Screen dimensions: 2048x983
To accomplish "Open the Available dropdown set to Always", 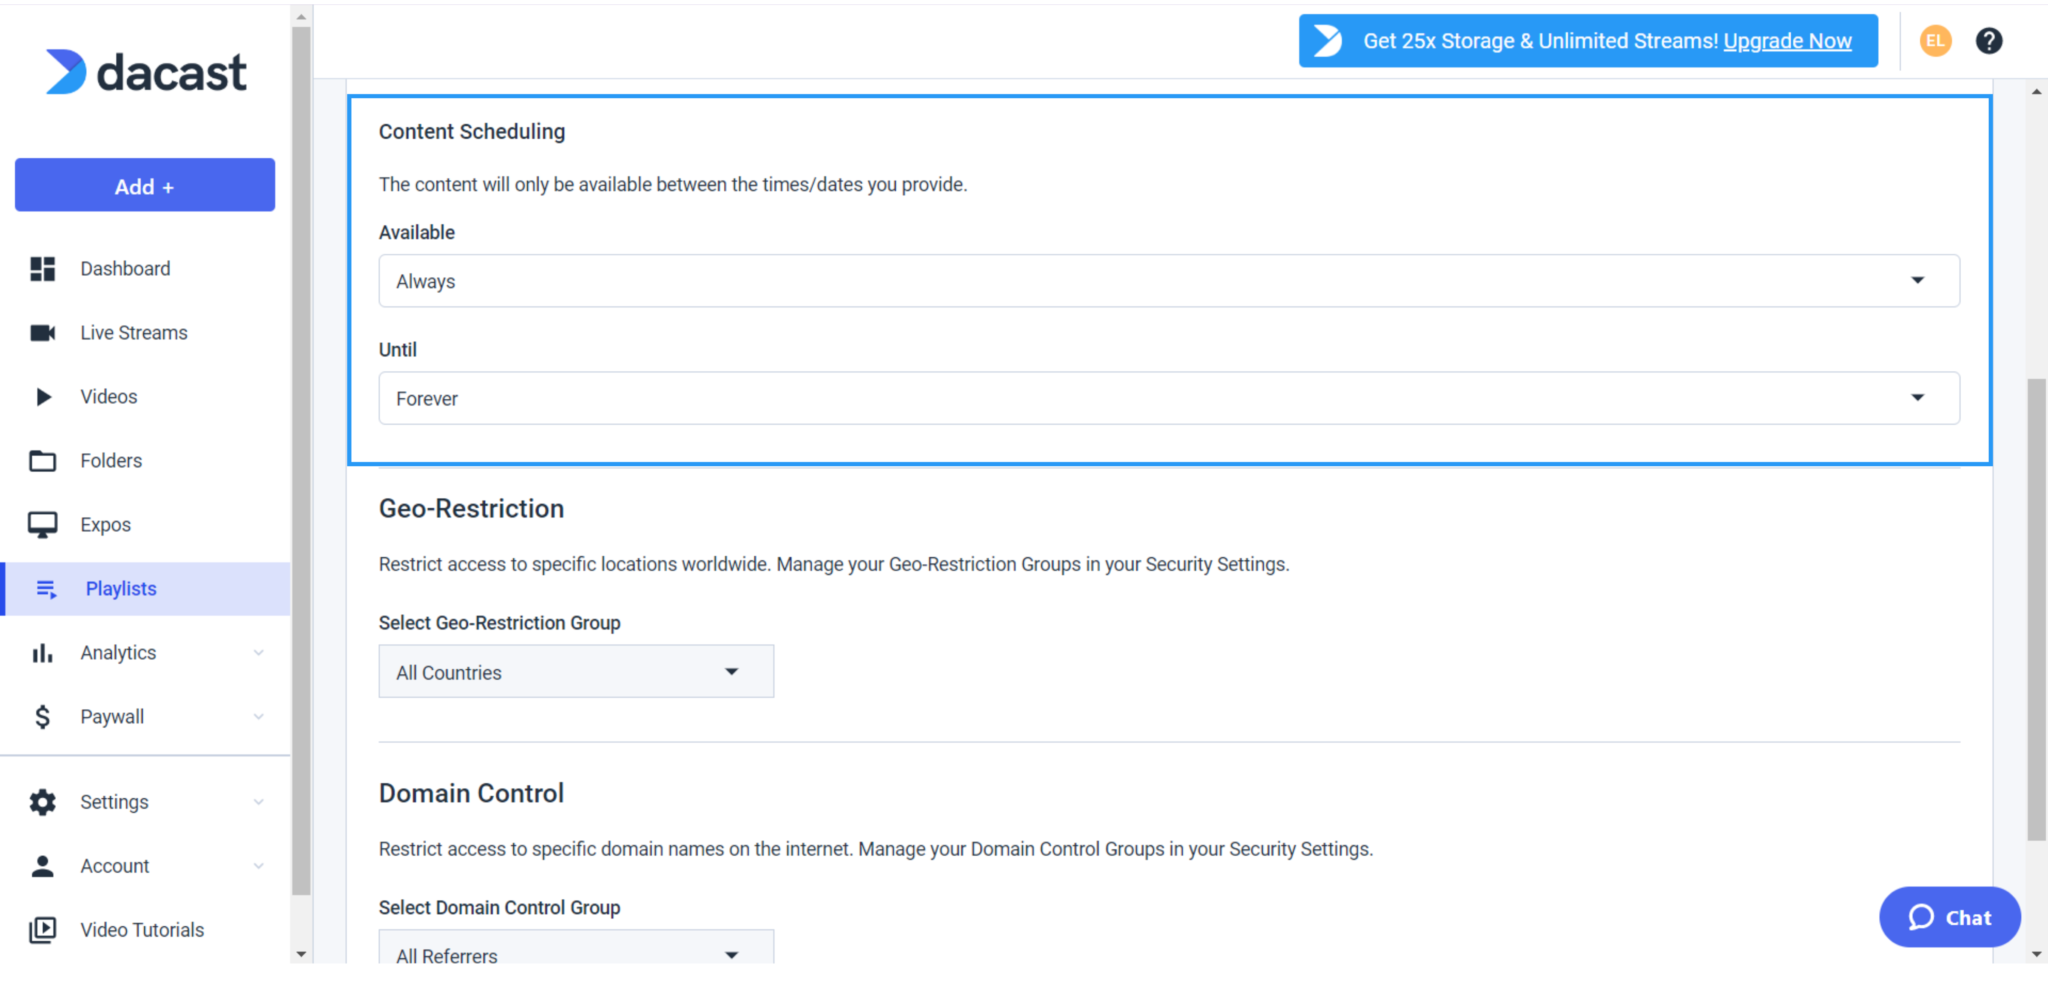I will coord(1167,281).
